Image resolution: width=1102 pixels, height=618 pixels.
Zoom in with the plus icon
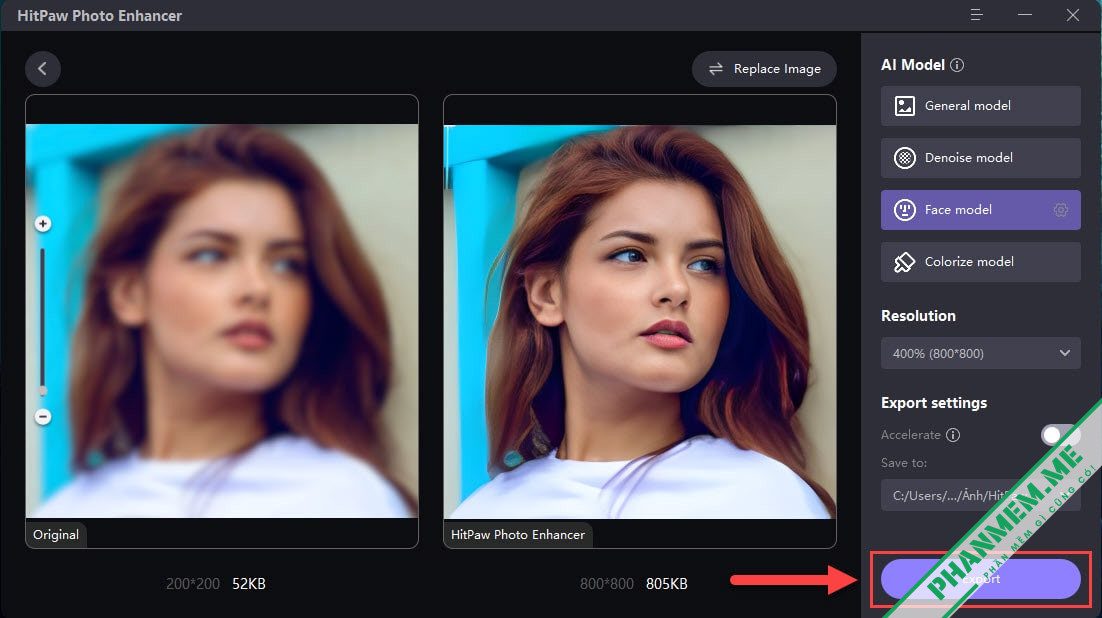[x=43, y=224]
